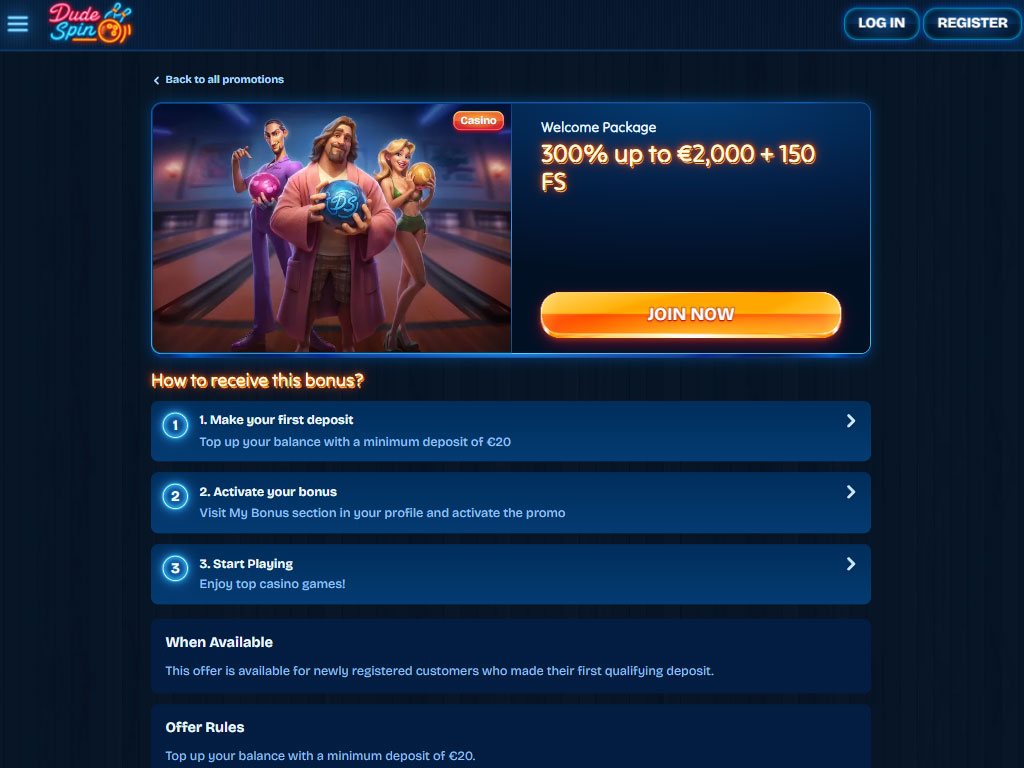Expand the Activate your bonus chevron
The width and height of the screenshot is (1024, 768).
[x=851, y=492]
